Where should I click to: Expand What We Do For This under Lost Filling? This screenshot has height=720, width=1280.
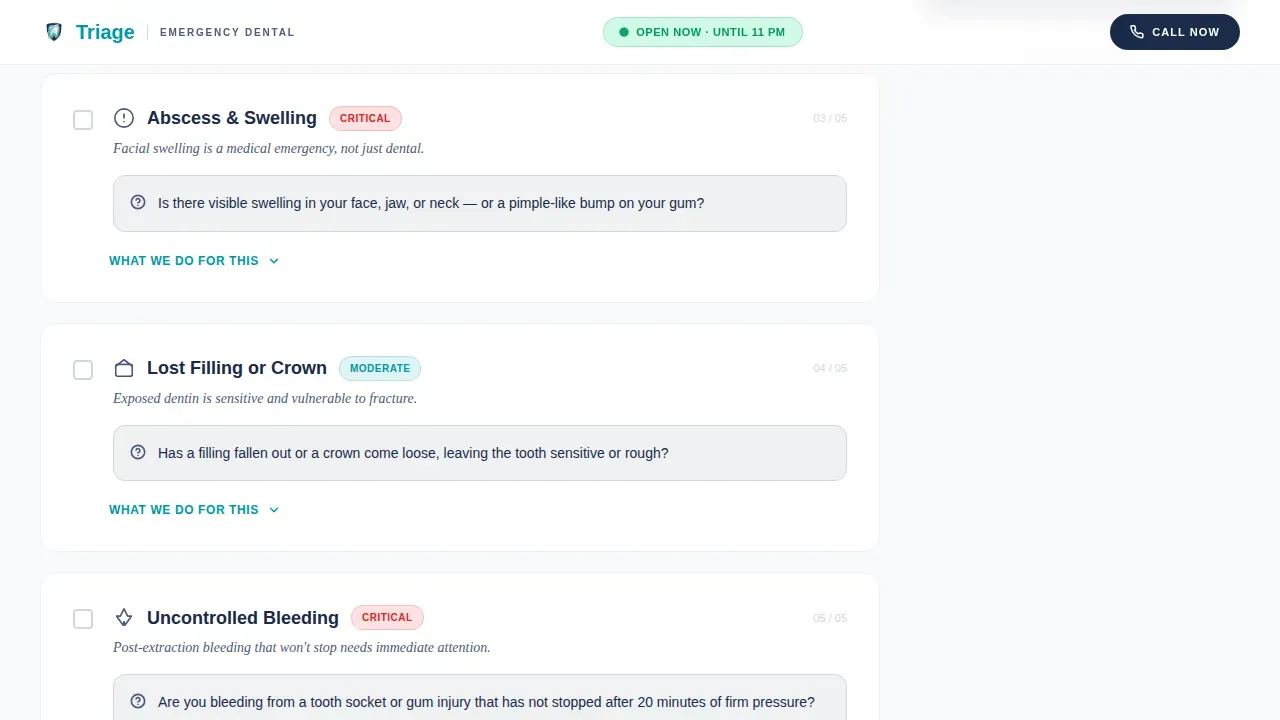(194, 510)
